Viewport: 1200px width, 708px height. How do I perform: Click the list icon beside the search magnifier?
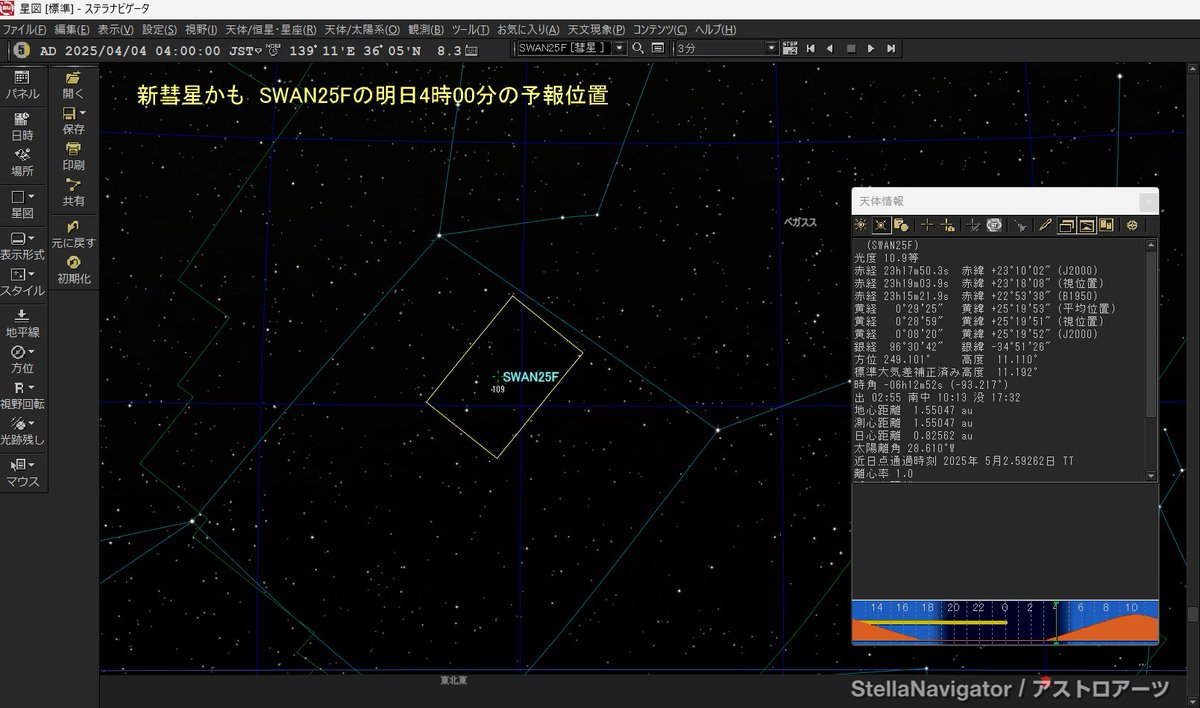point(658,47)
